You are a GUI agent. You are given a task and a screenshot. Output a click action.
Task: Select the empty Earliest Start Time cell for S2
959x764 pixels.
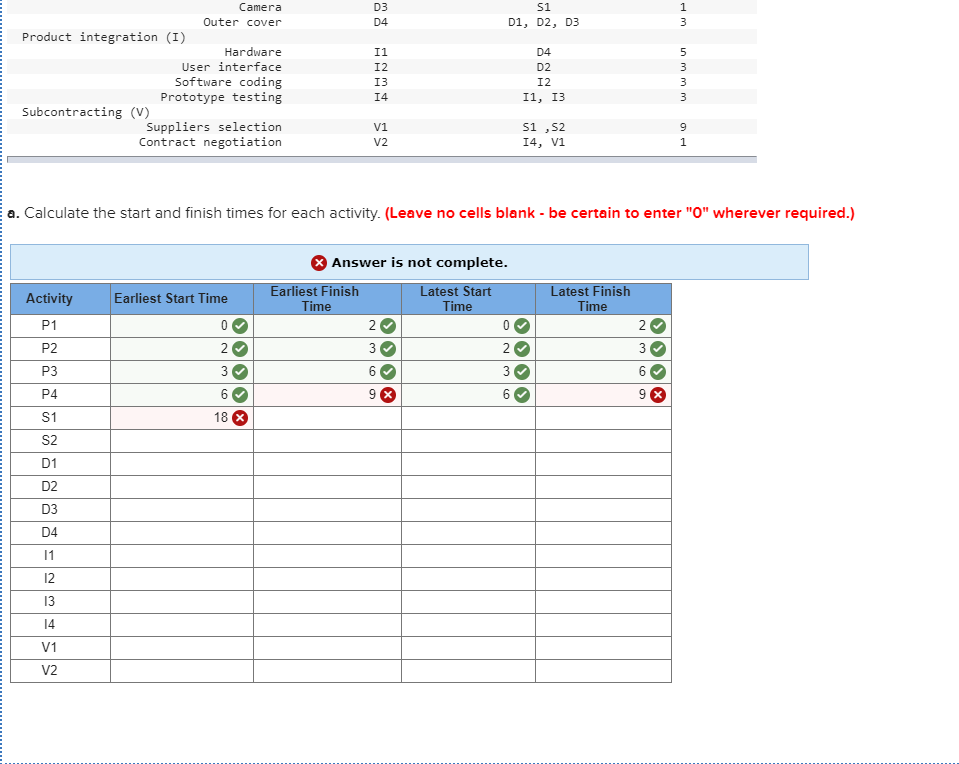(180, 440)
